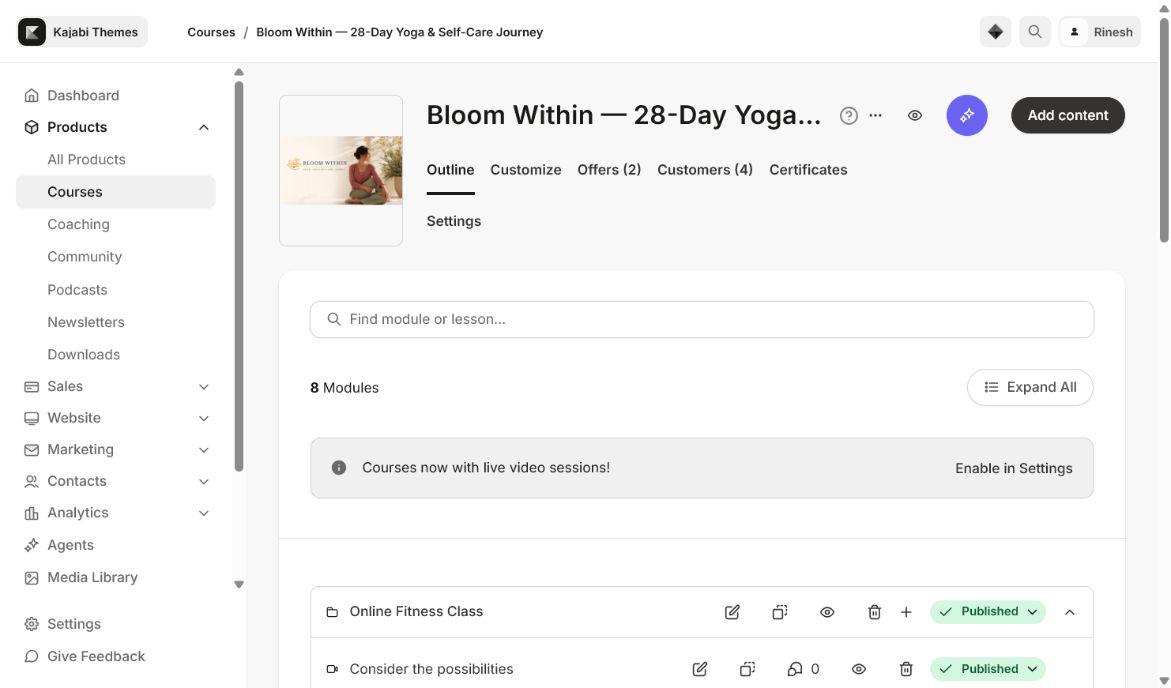Open the Customers (4) tab
The width and height of the screenshot is (1171, 688).
click(705, 170)
